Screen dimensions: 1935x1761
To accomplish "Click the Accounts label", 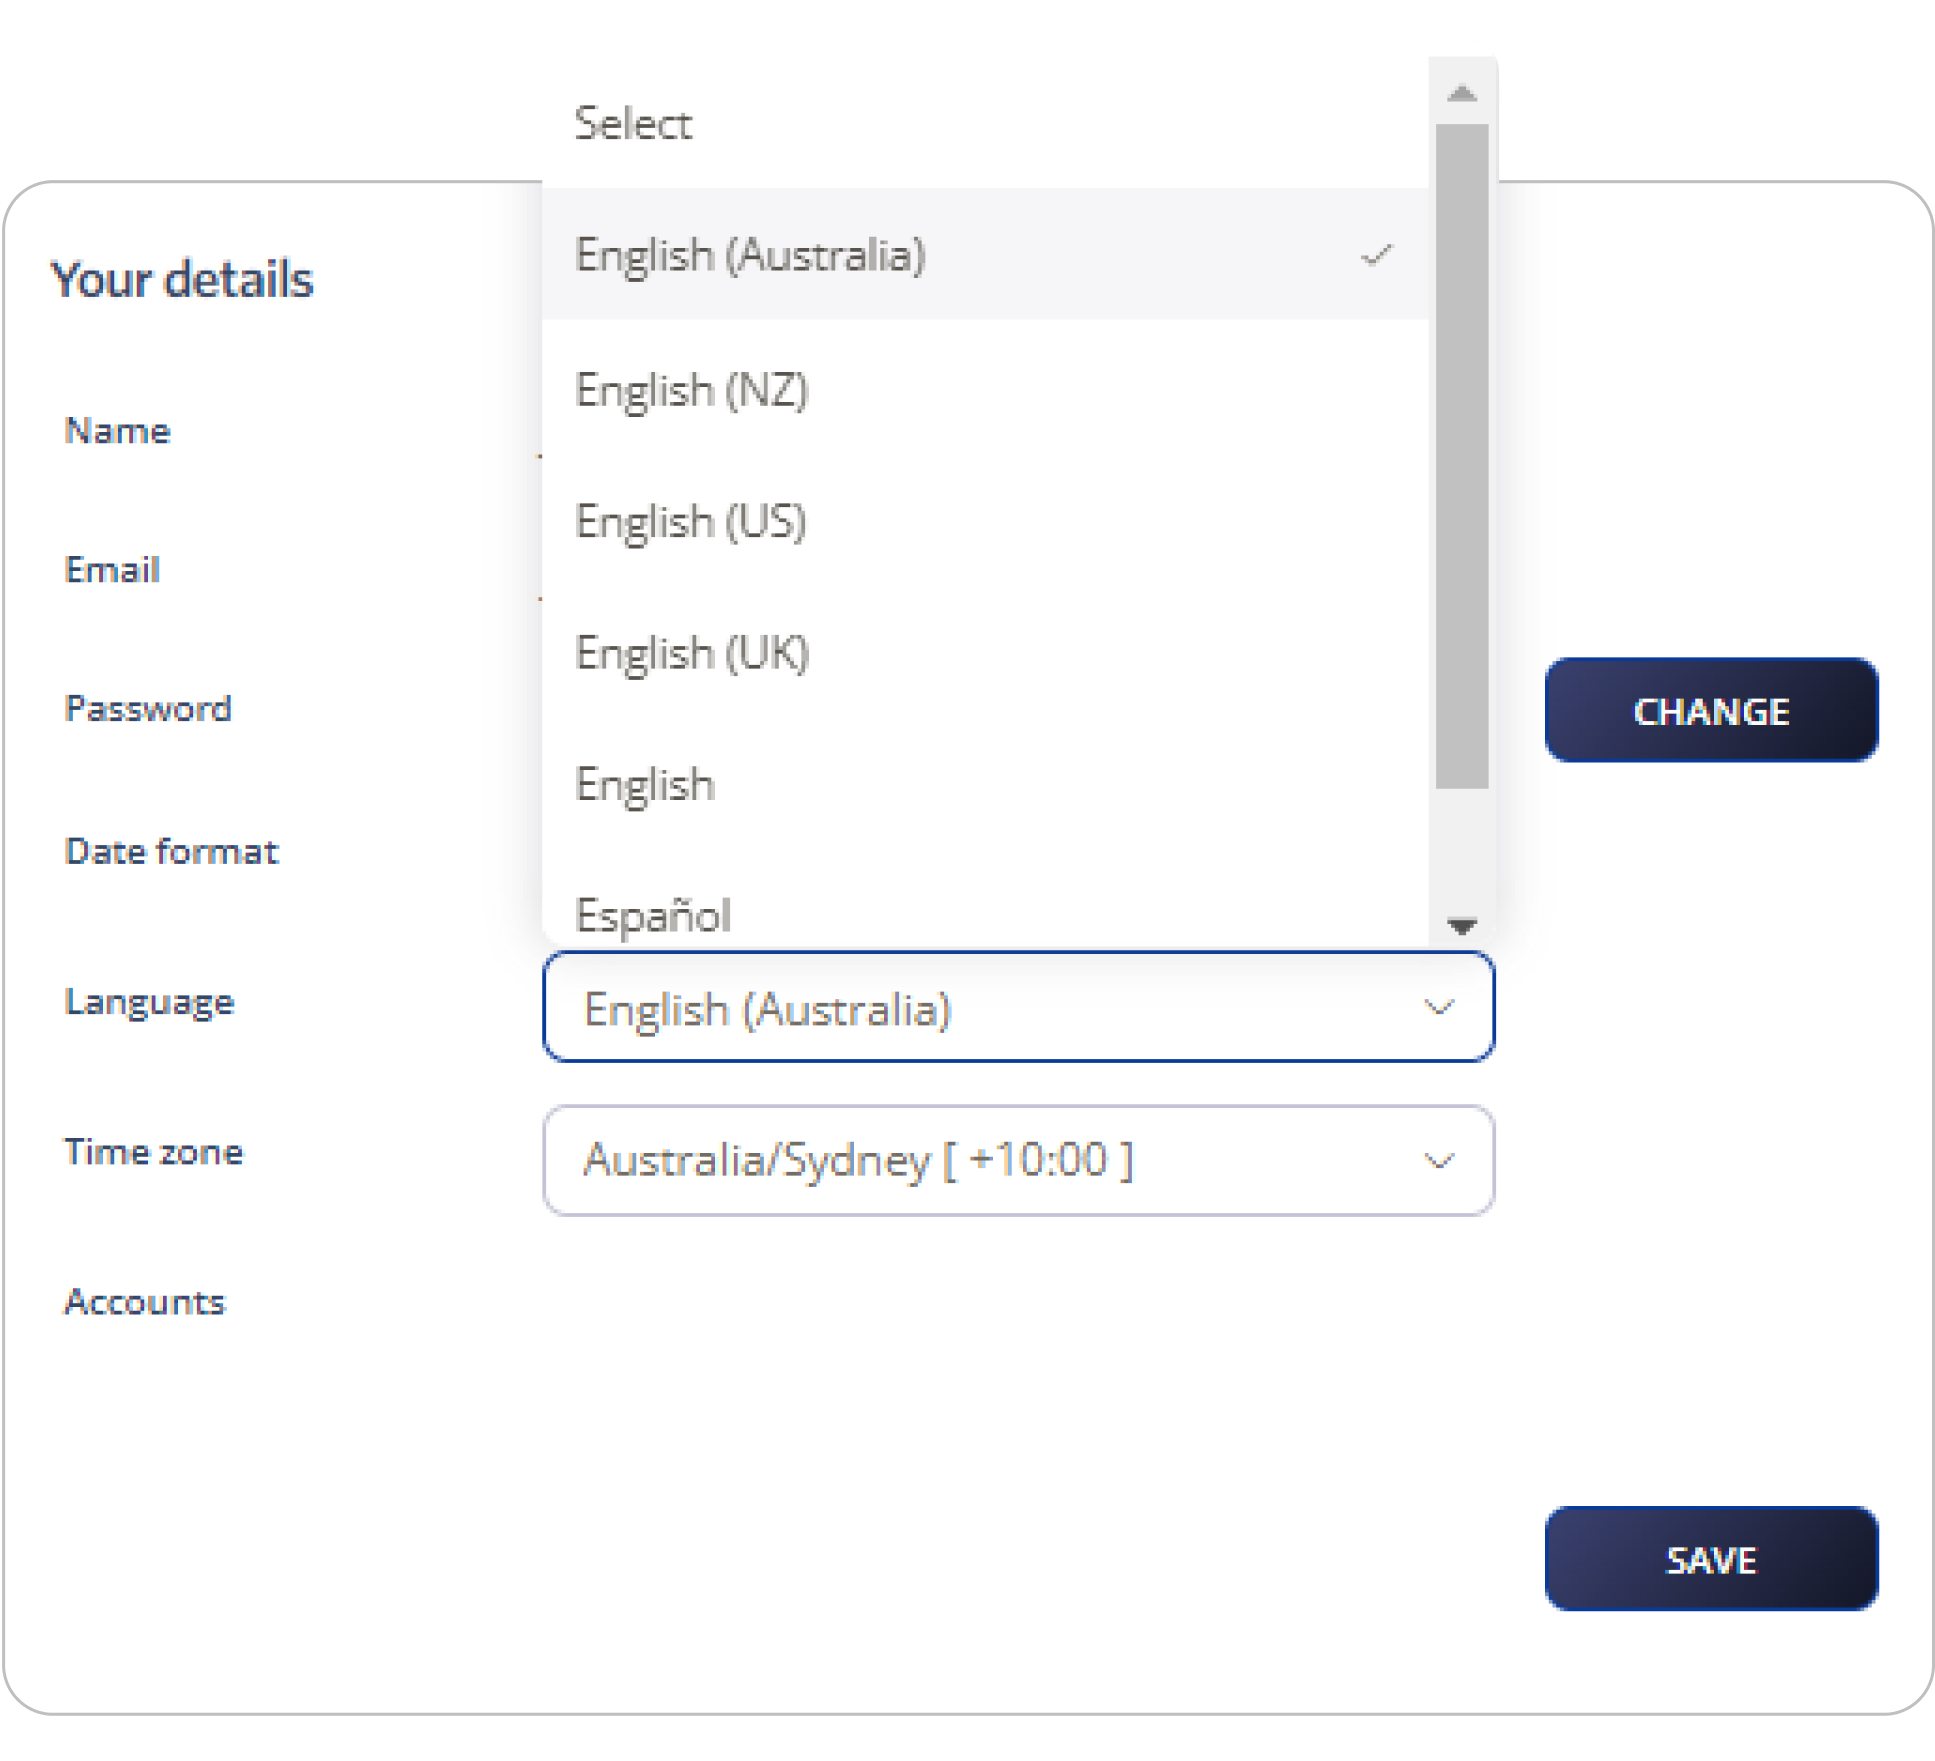I will click(145, 1302).
